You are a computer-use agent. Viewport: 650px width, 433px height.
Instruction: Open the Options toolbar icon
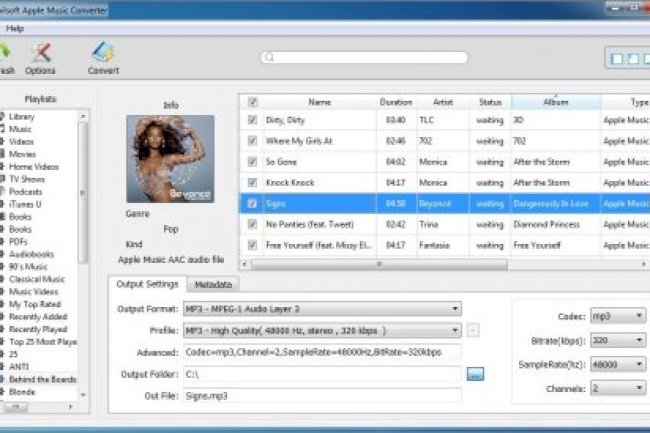click(41, 55)
